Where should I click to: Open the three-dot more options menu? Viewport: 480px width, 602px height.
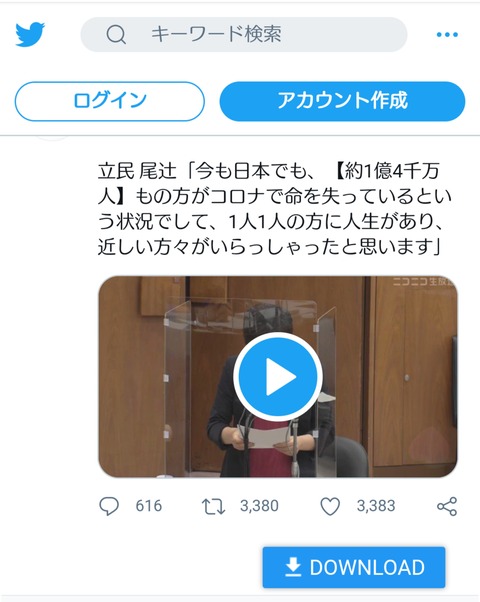tap(447, 35)
